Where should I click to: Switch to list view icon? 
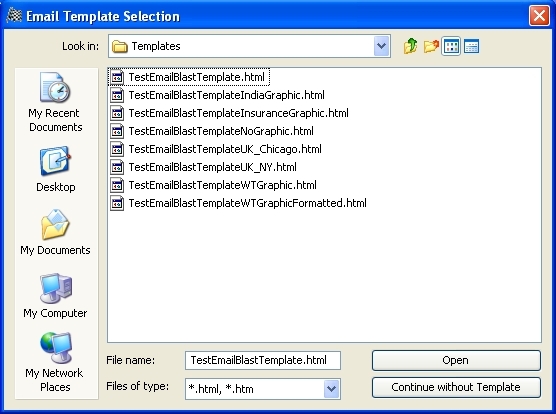coord(451,46)
